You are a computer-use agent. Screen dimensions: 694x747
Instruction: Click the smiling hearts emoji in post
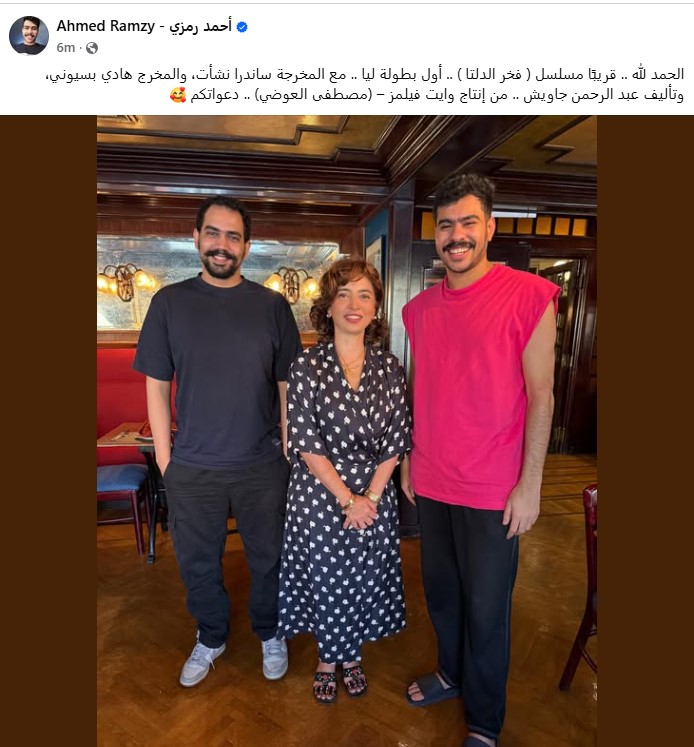[178, 95]
